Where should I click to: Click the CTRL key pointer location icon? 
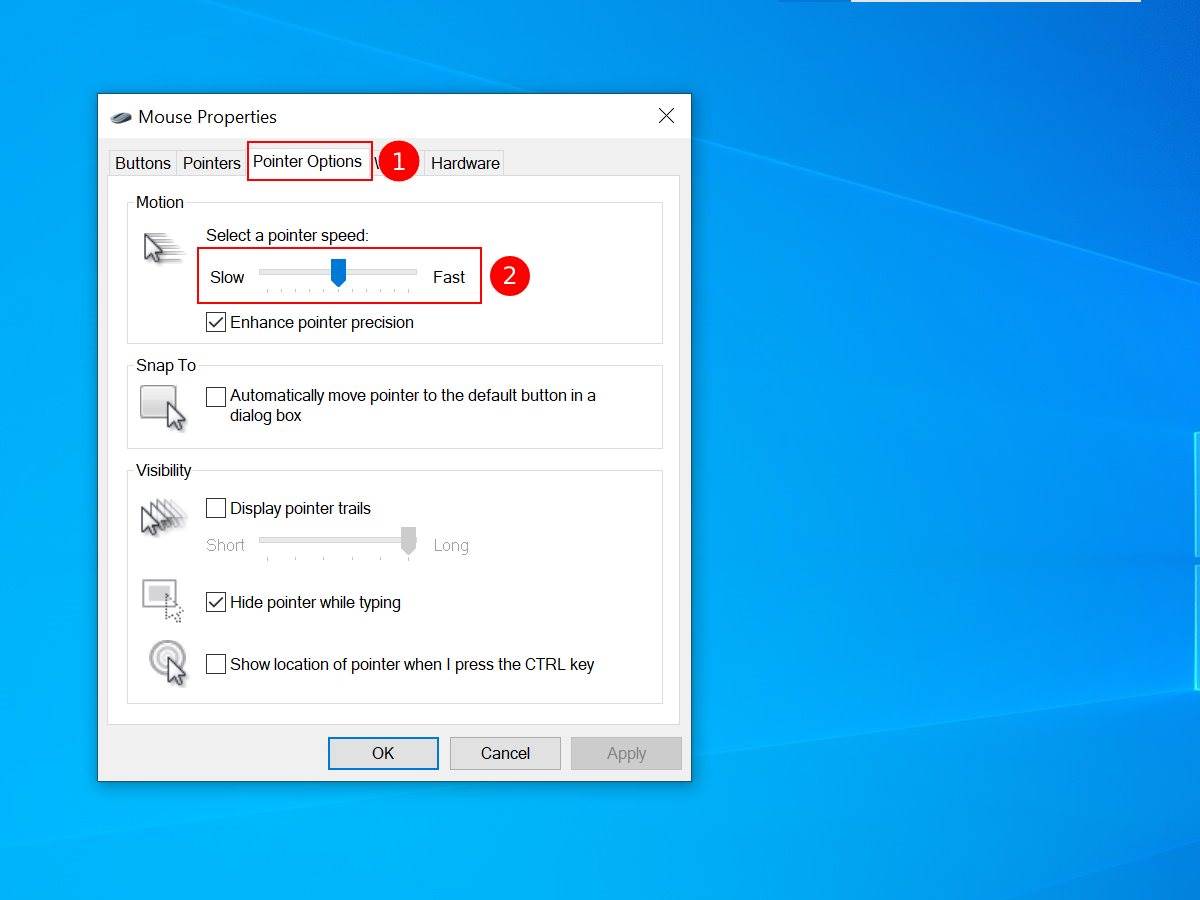click(167, 662)
